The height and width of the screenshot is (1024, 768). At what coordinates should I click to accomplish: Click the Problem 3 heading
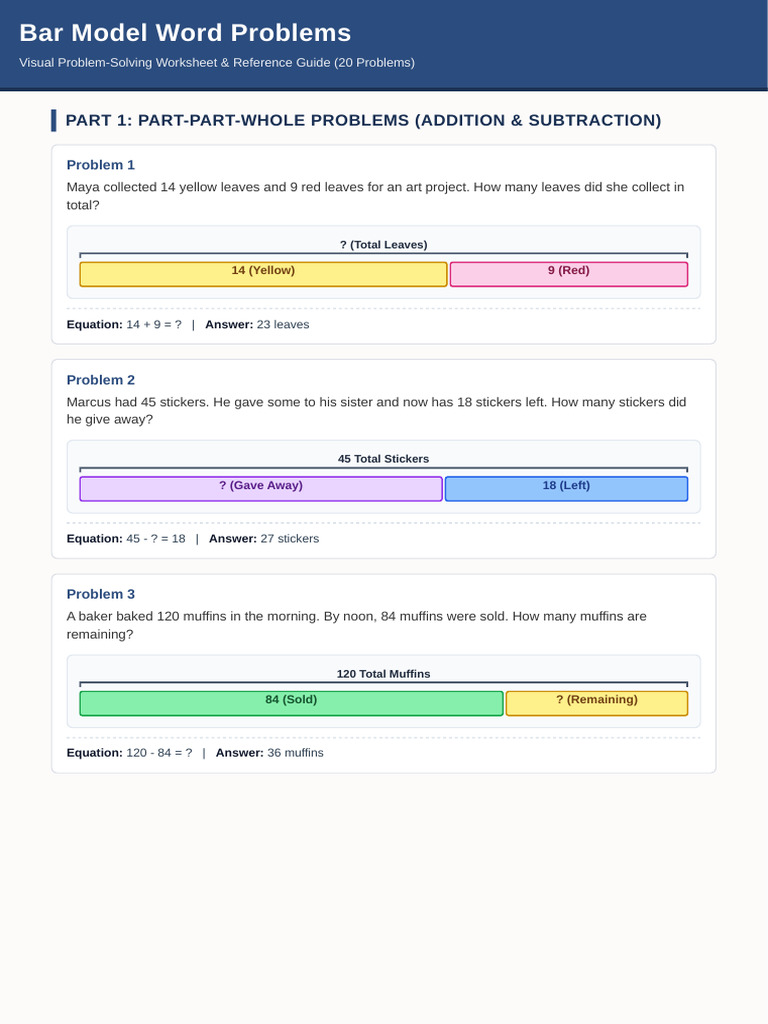click(x=101, y=594)
